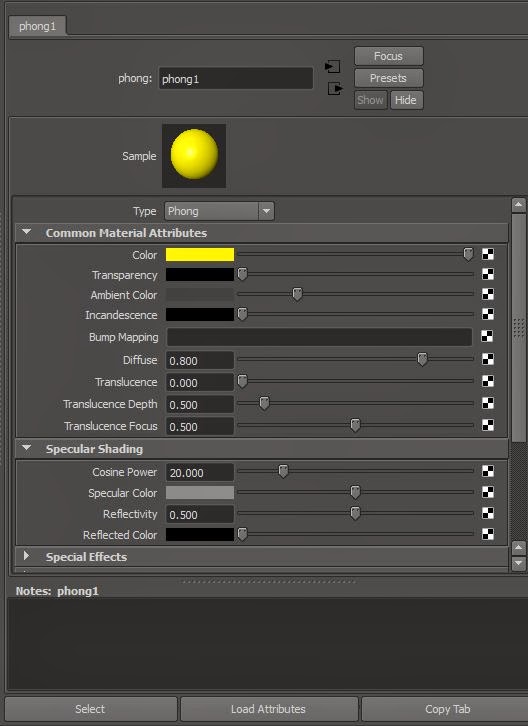The width and height of the screenshot is (528, 726).
Task: Open texture map button for Transparency
Action: (x=488, y=274)
